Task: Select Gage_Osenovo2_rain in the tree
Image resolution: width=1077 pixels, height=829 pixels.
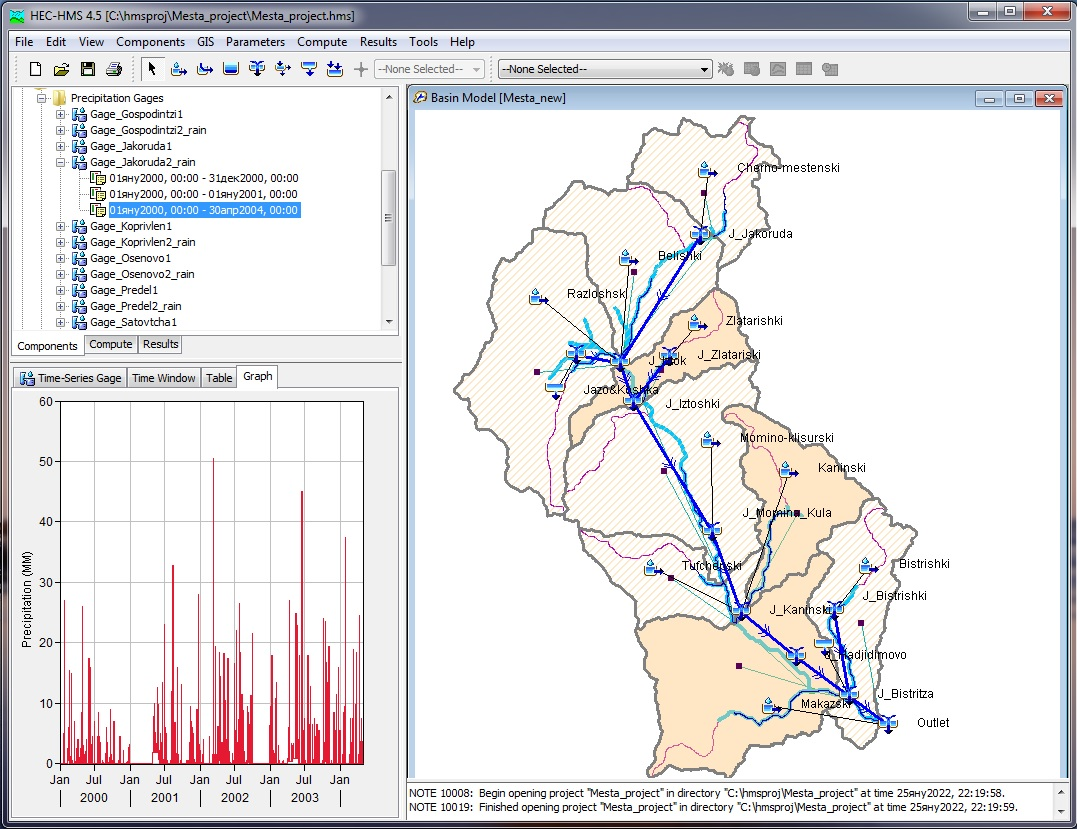Action: pyautogui.click(x=142, y=274)
